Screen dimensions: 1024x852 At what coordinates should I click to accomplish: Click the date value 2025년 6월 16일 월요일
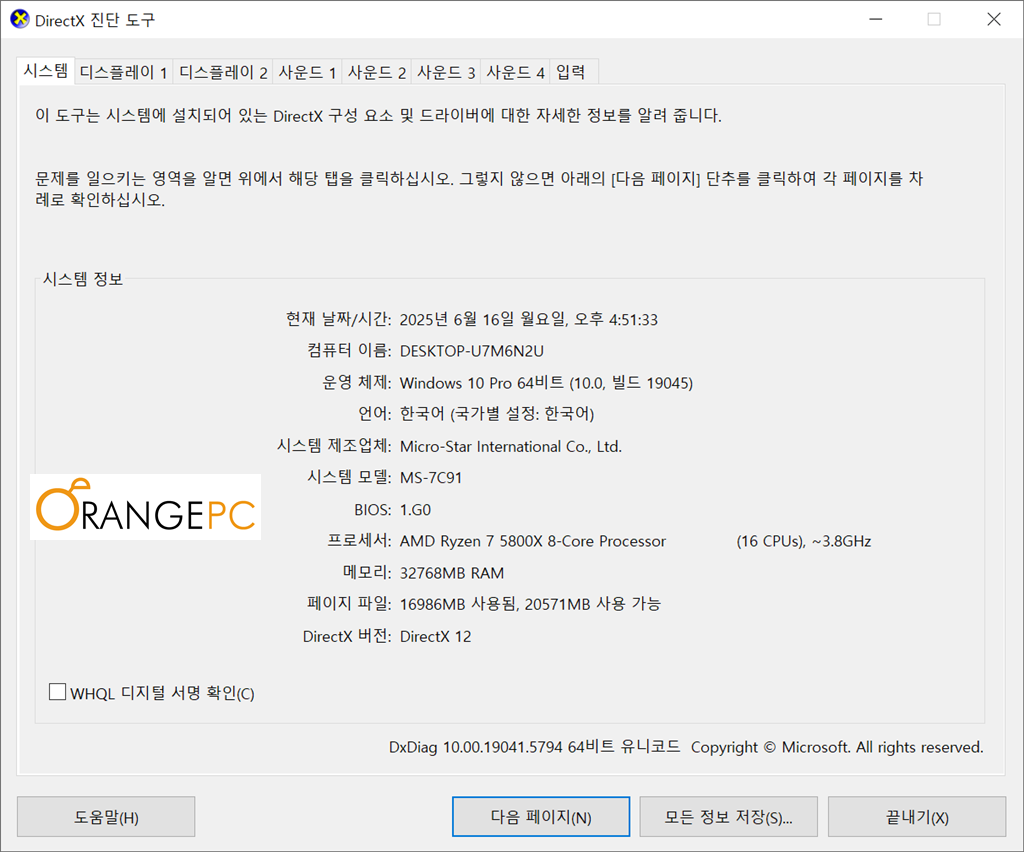pos(483,319)
